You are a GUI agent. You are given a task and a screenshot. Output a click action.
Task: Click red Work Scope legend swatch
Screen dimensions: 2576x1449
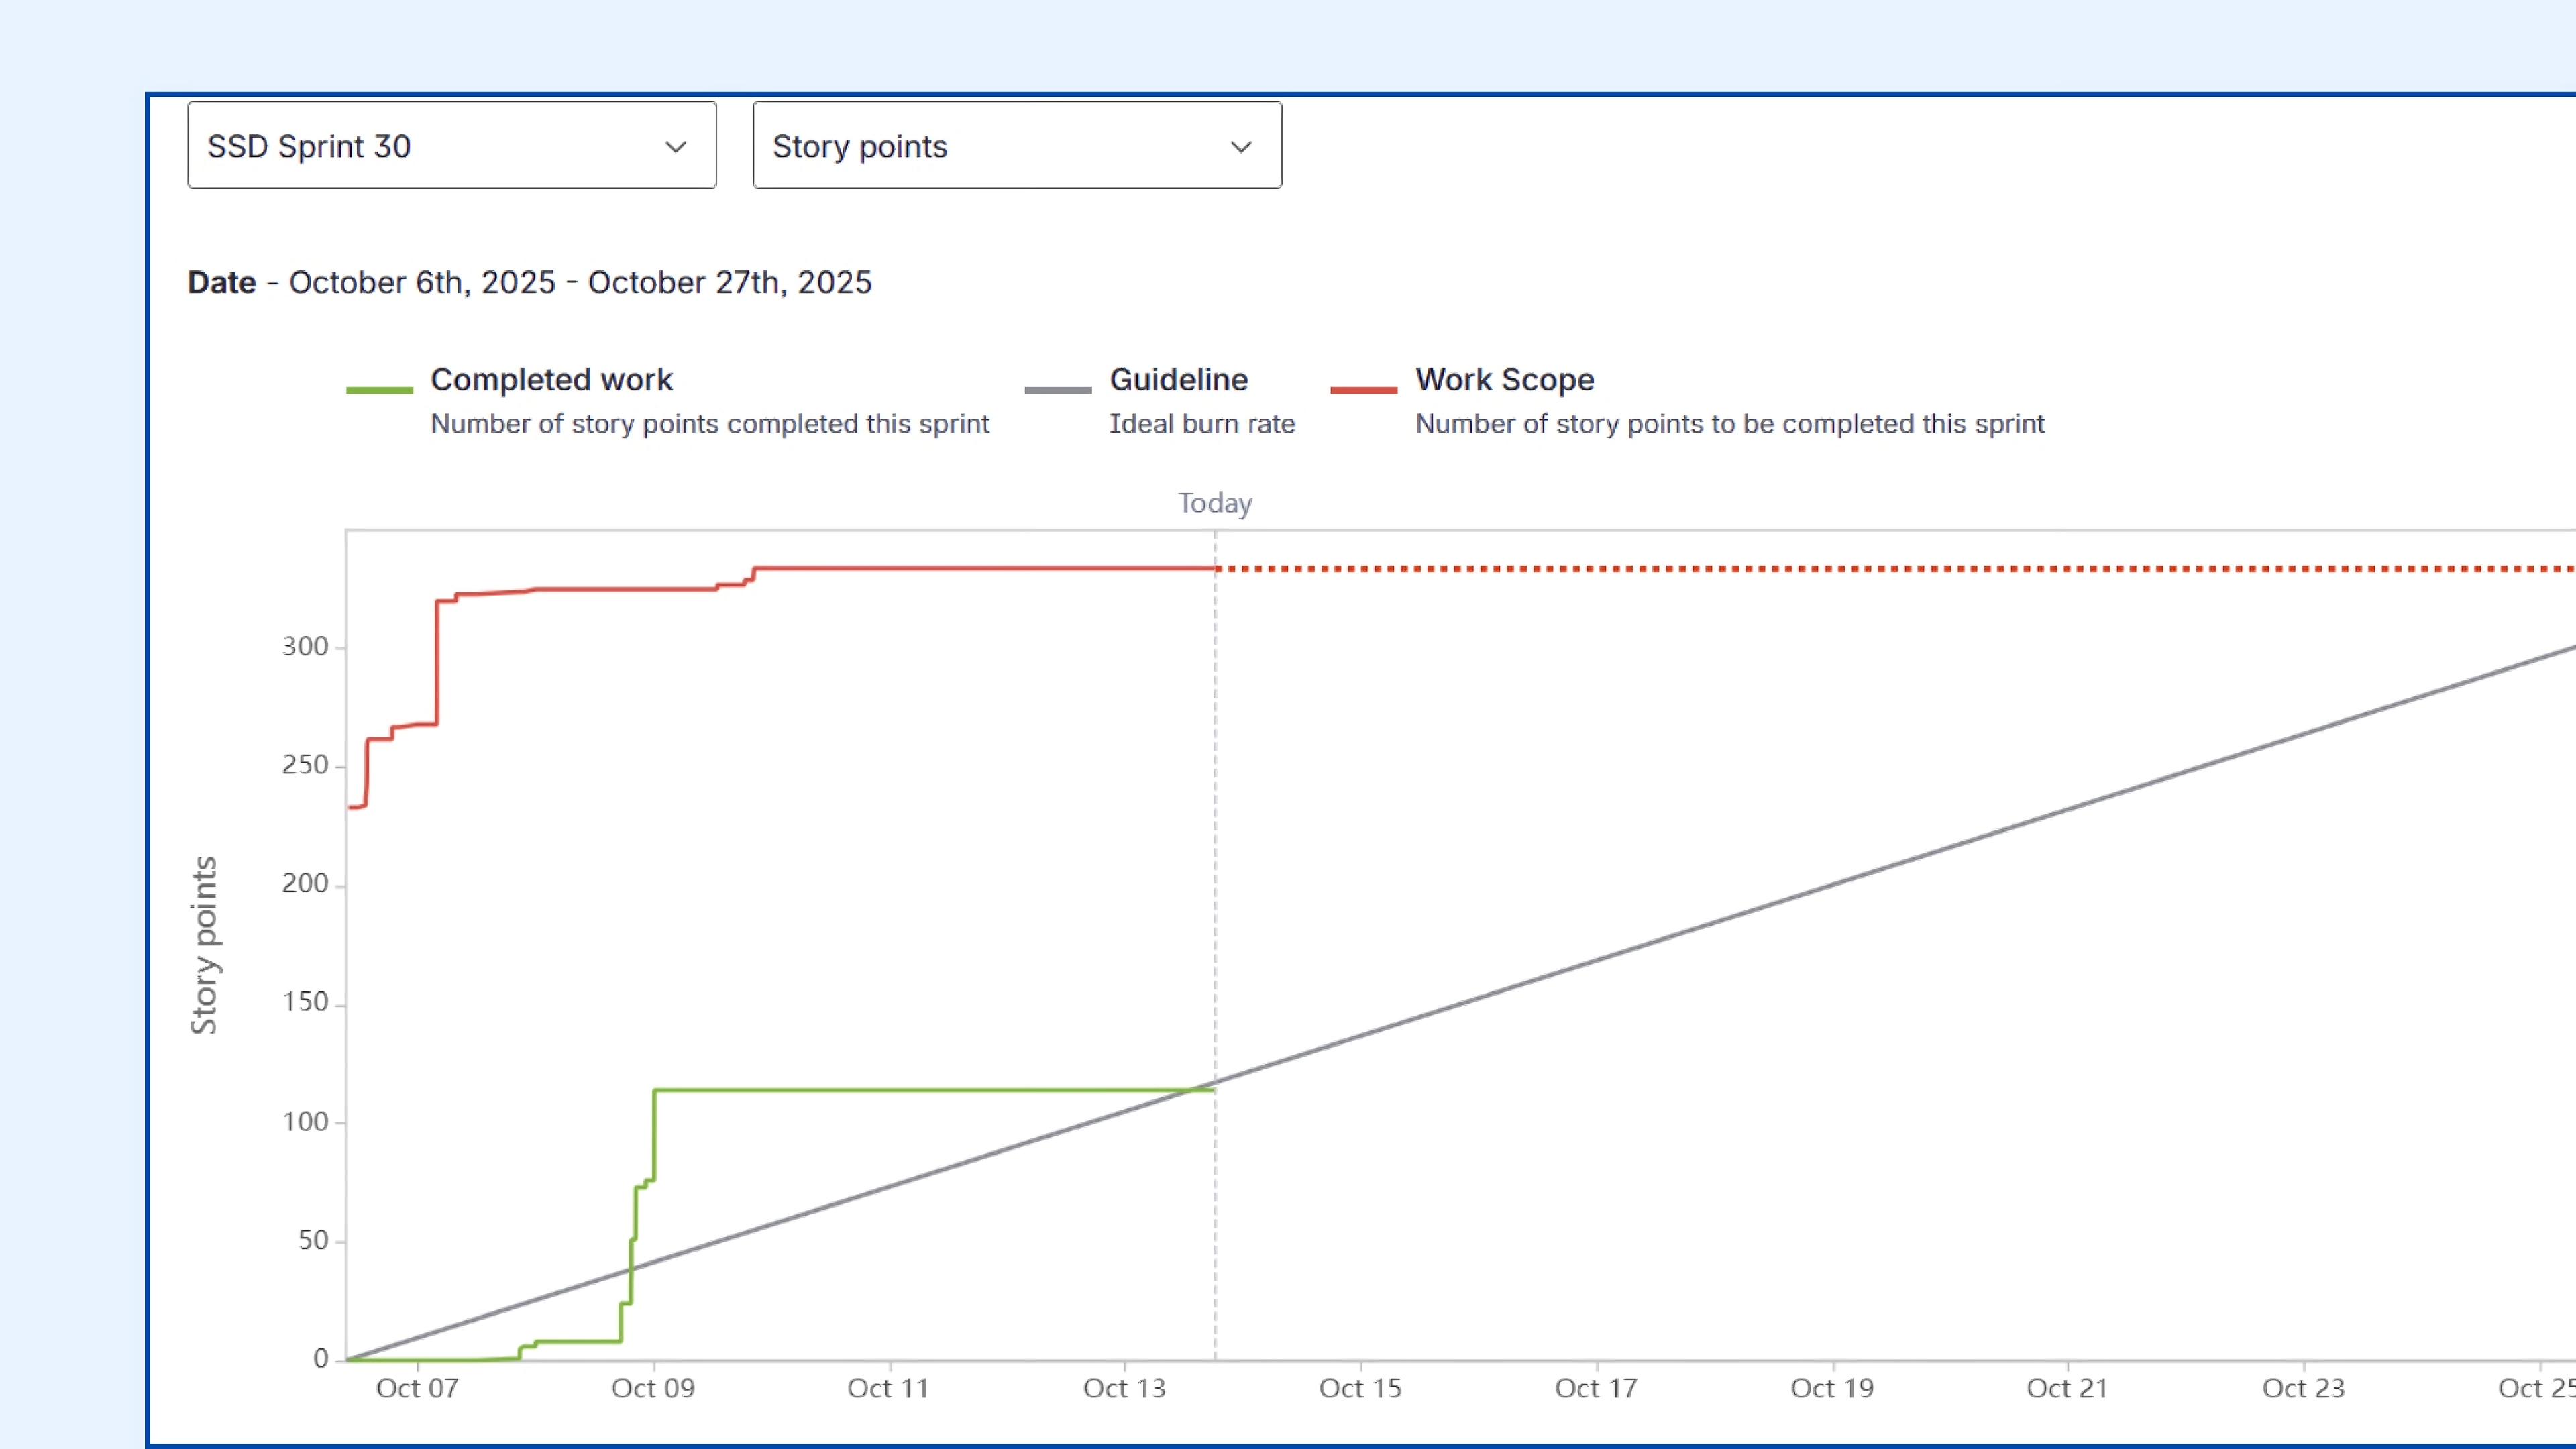(x=1363, y=390)
